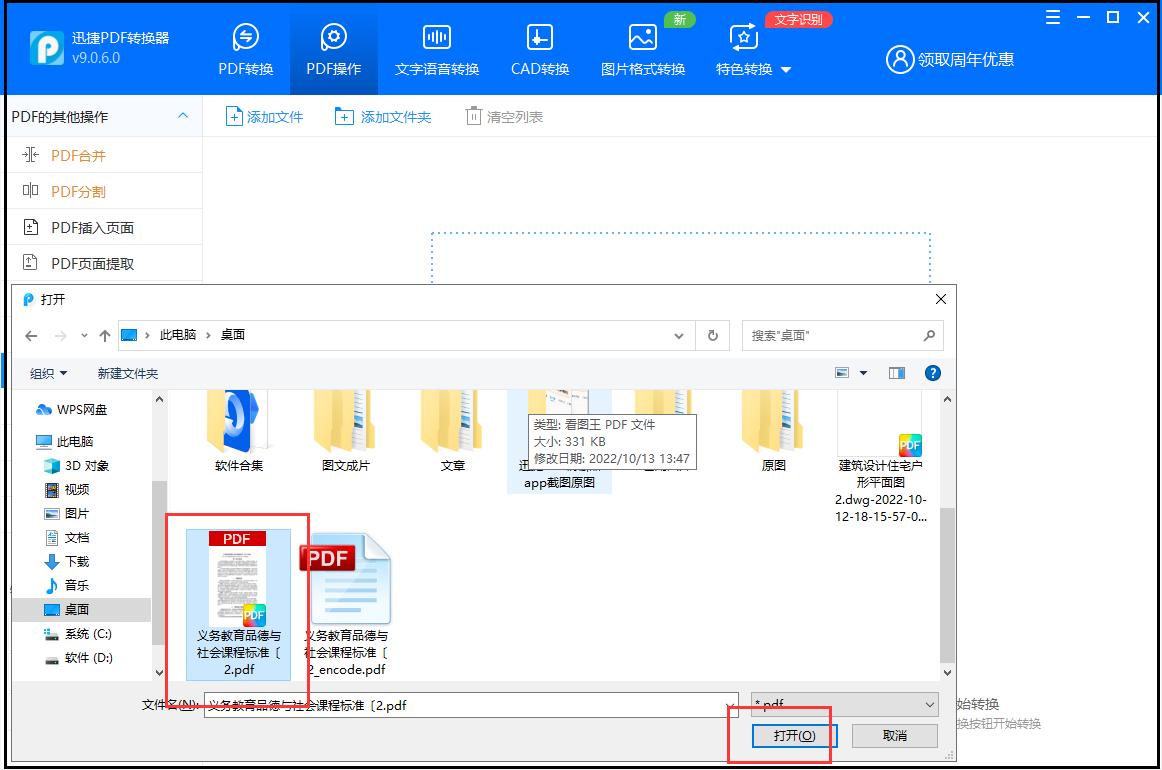The height and width of the screenshot is (770, 1162).
Task: Expand the view options arrow in the dialog
Action: pos(862,372)
